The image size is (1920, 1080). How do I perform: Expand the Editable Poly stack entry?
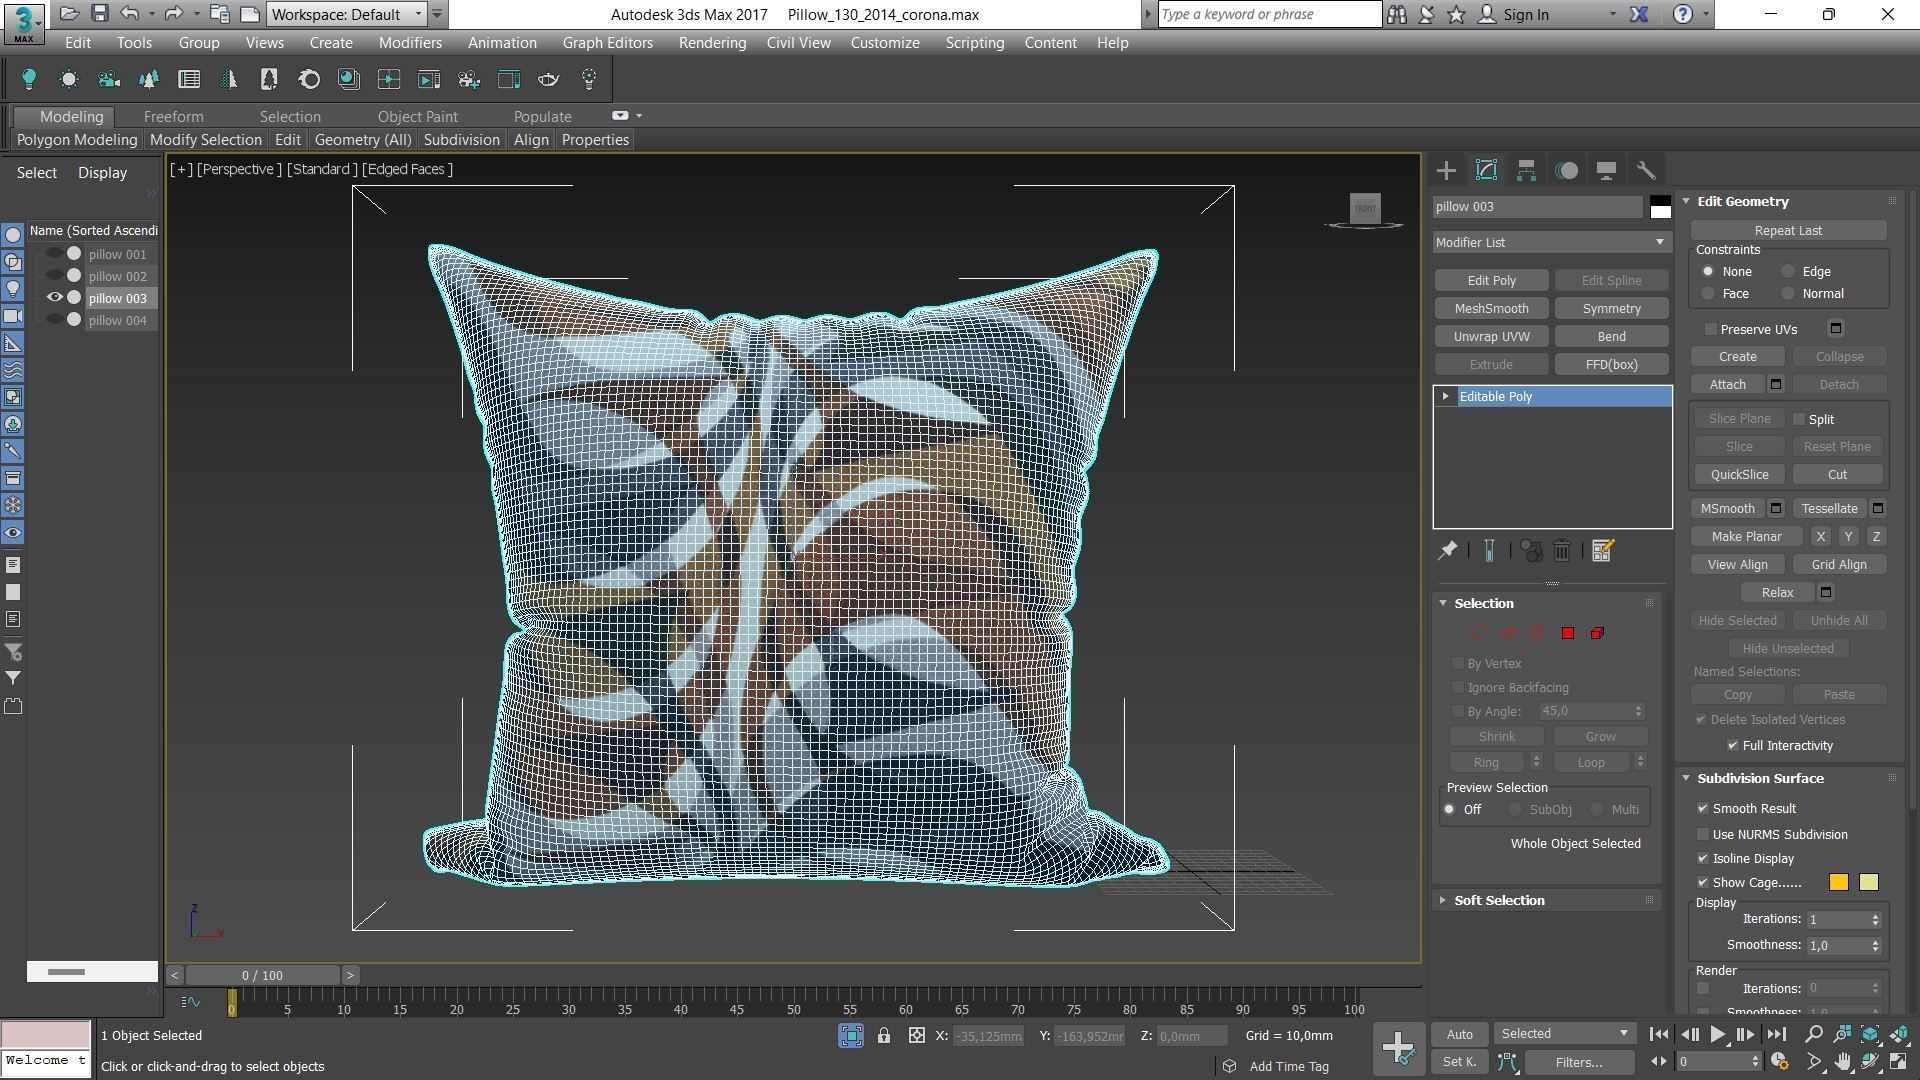point(1446,397)
